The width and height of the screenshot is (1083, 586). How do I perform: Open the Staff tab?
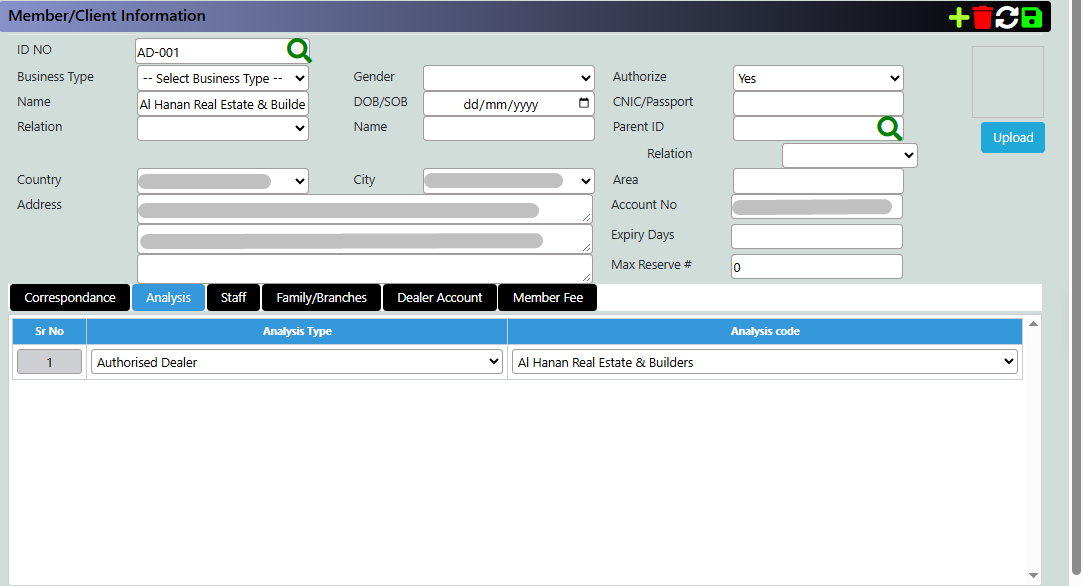tap(233, 298)
